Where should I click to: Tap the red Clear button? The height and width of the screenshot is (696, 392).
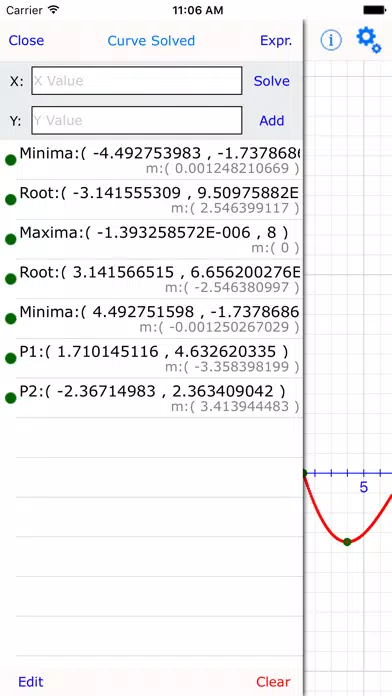point(273,681)
